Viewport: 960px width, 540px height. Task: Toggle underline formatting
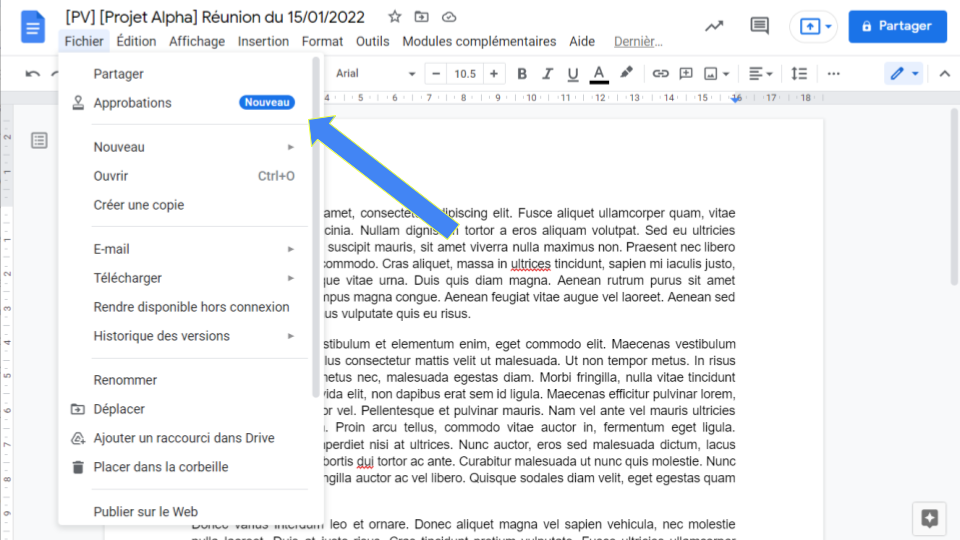coord(573,74)
